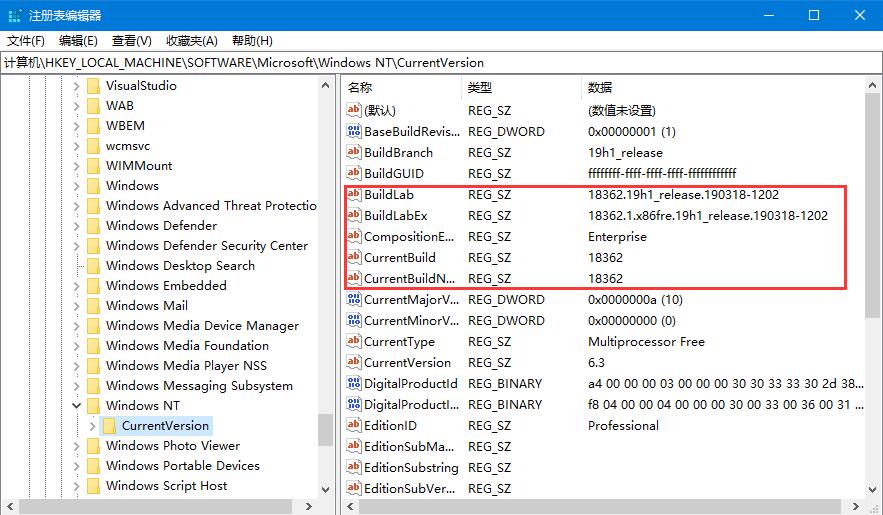Click the DWORD icon beside CurrentMajorV entry
This screenshot has height=515, width=883.
[353, 299]
